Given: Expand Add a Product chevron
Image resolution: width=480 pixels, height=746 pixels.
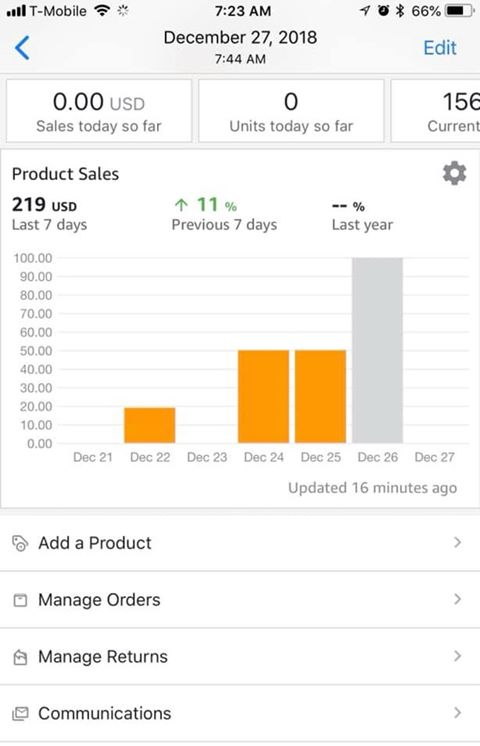Looking at the screenshot, I should click(x=457, y=542).
